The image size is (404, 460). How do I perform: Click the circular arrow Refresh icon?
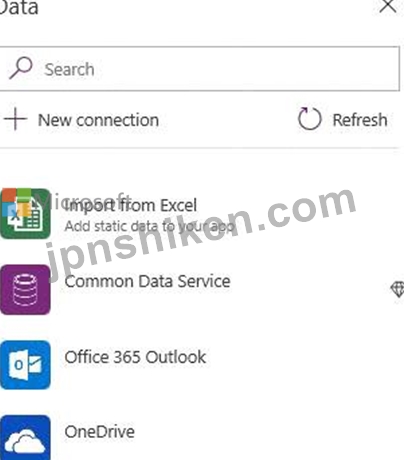(309, 119)
